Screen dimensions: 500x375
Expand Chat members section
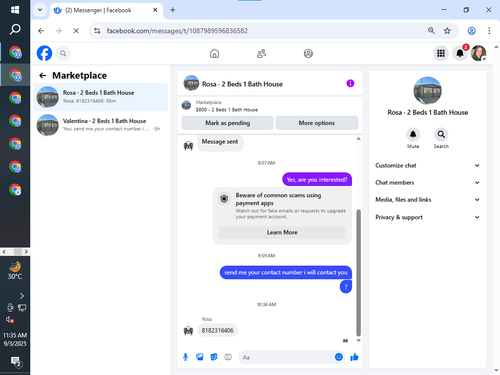[x=428, y=183]
